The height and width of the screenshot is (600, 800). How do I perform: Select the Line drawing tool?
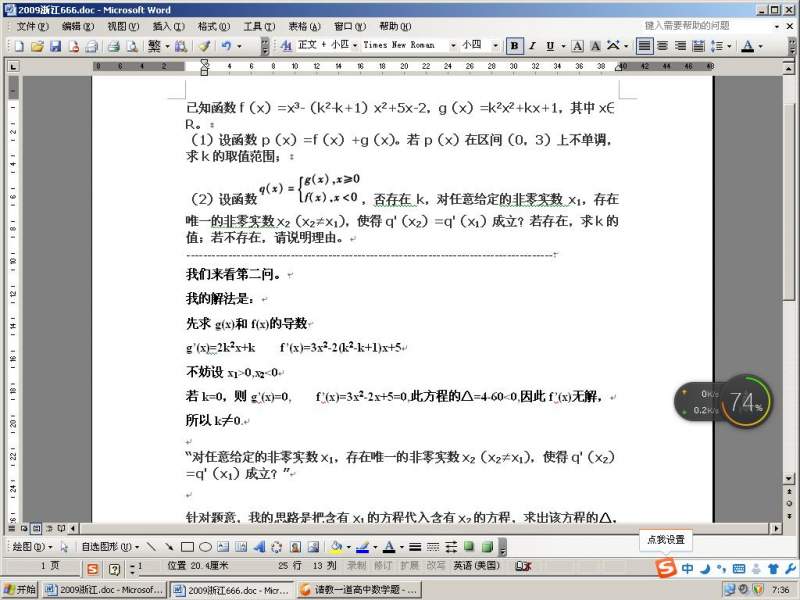pyautogui.click(x=151, y=547)
